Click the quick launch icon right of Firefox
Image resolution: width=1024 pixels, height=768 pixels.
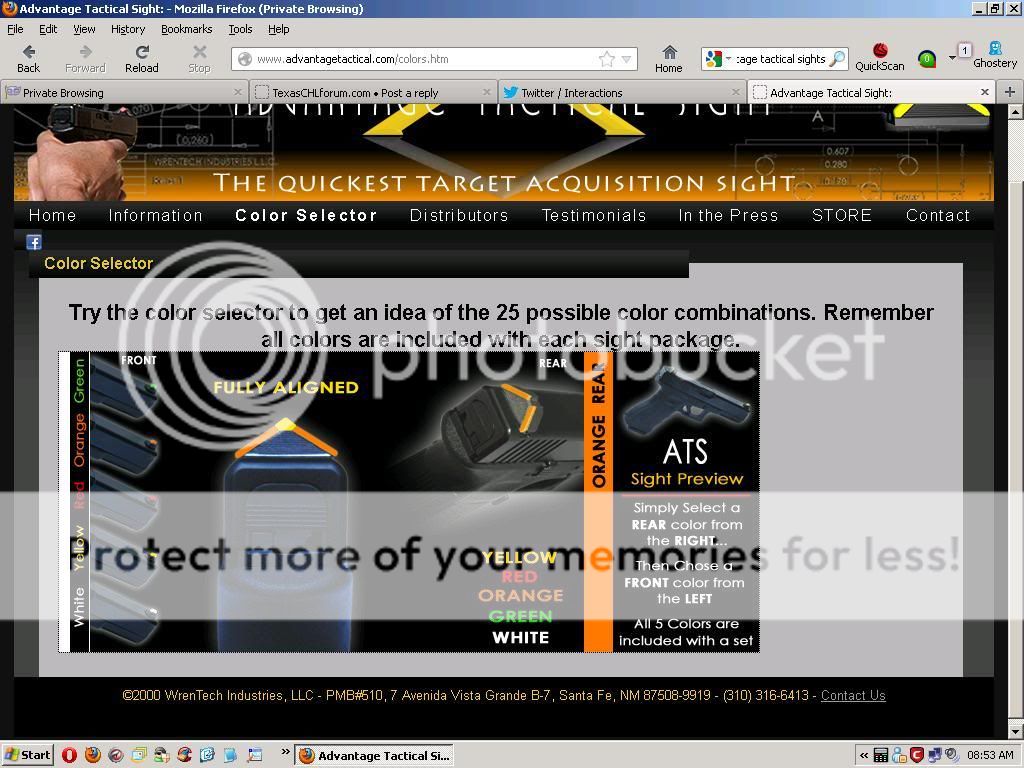(x=116, y=756)
